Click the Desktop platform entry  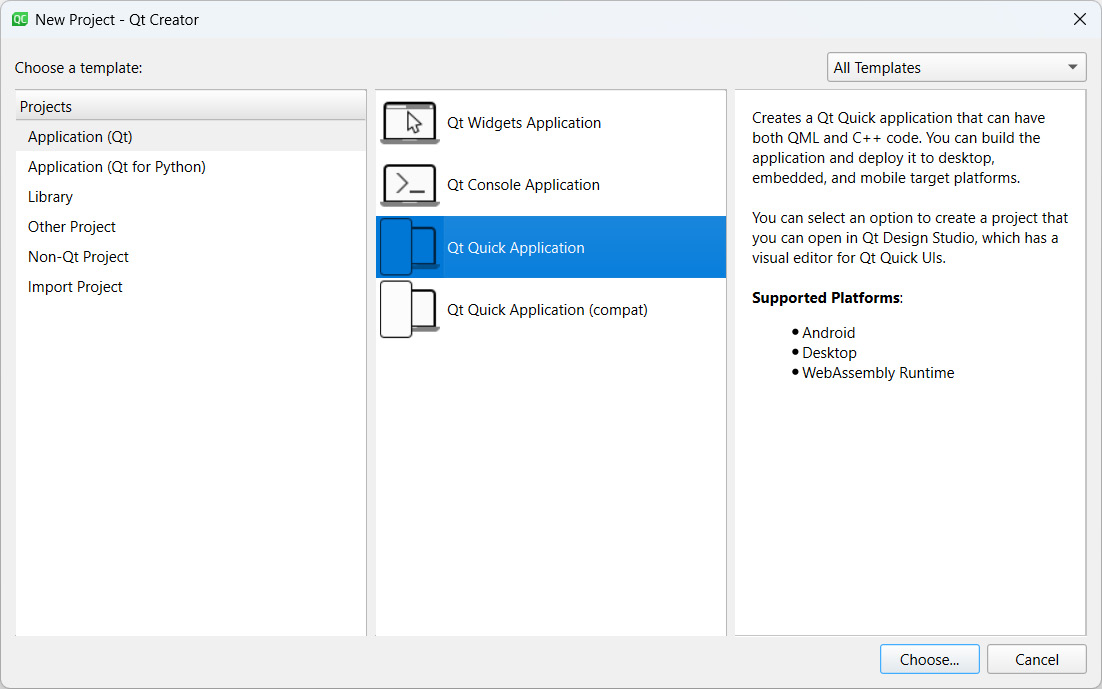829,352
